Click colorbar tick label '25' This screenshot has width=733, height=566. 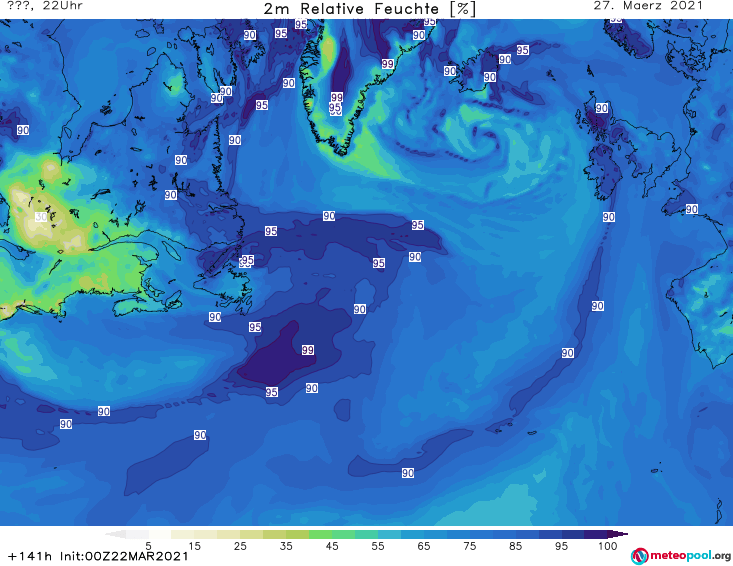[240, 546]
